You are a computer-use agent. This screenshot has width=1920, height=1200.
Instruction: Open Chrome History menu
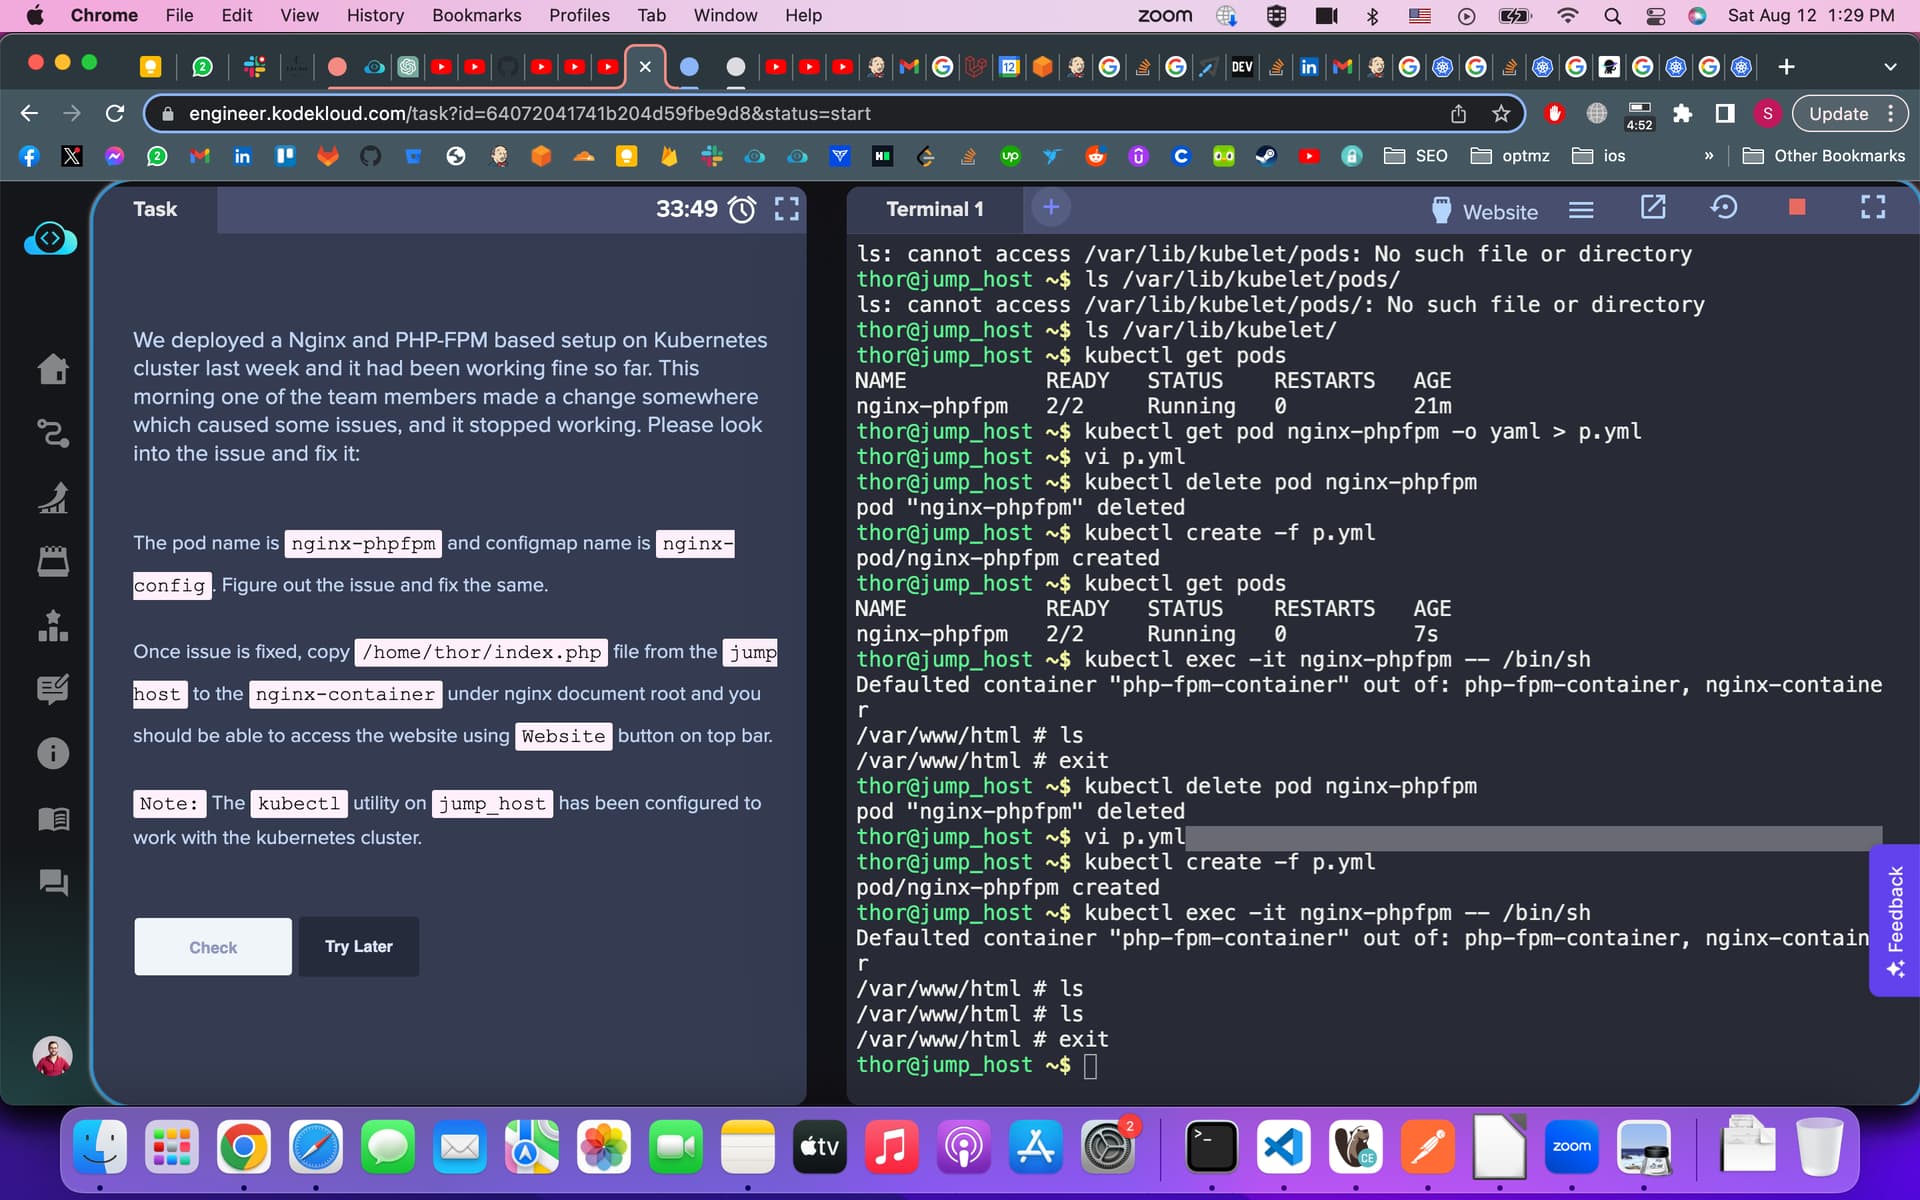click(x=375, y=15)
